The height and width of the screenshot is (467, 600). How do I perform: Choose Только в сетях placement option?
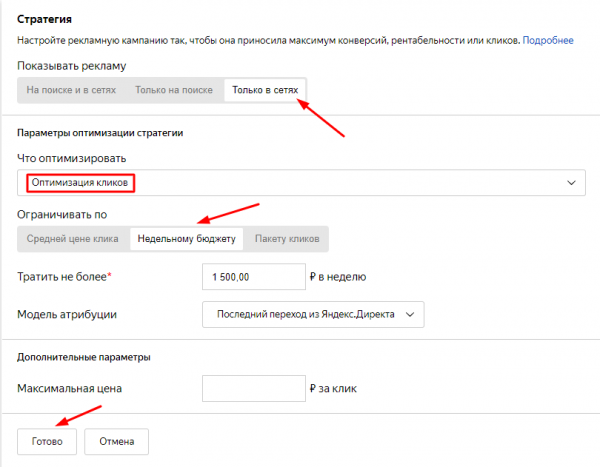pos(265,90)
